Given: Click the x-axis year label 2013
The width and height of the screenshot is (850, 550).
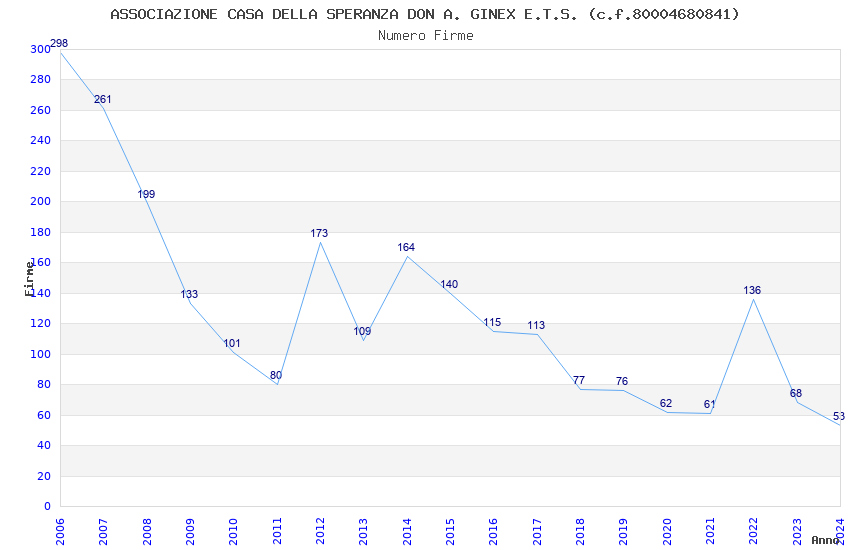Looking at the screenshot, I should coord(363,532).
